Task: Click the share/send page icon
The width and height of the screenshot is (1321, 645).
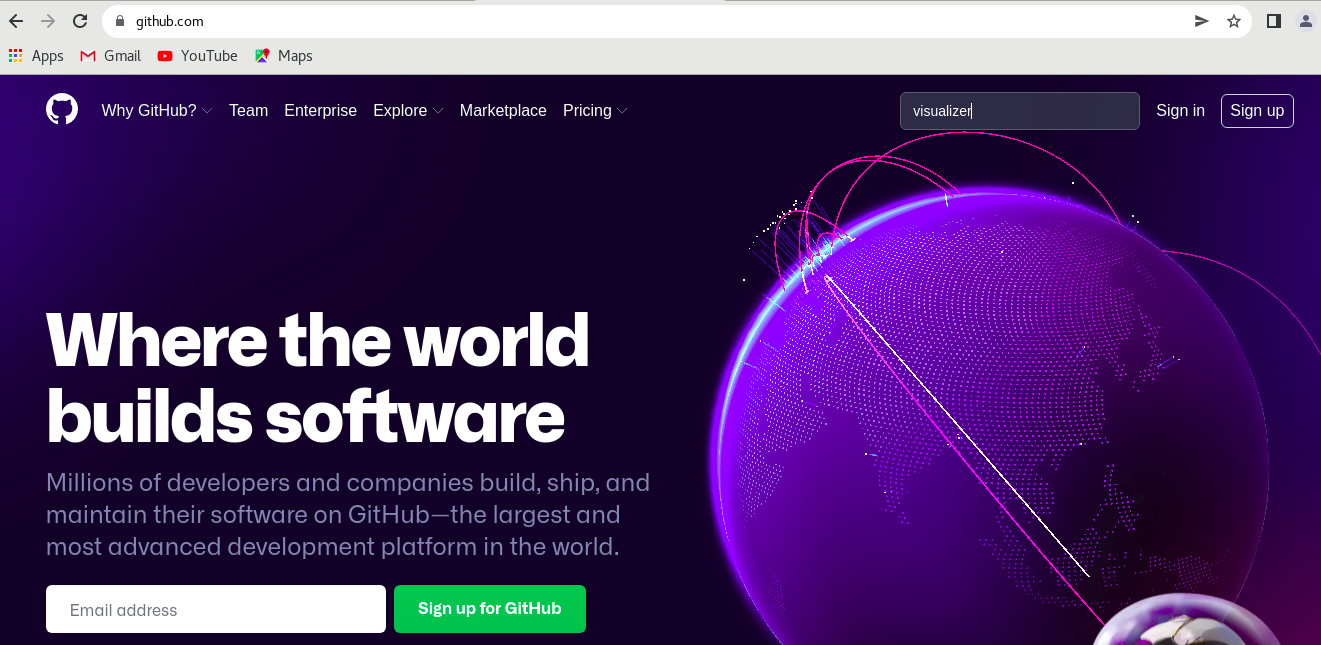Action: pyautogui.click(x=1202, y=21)
